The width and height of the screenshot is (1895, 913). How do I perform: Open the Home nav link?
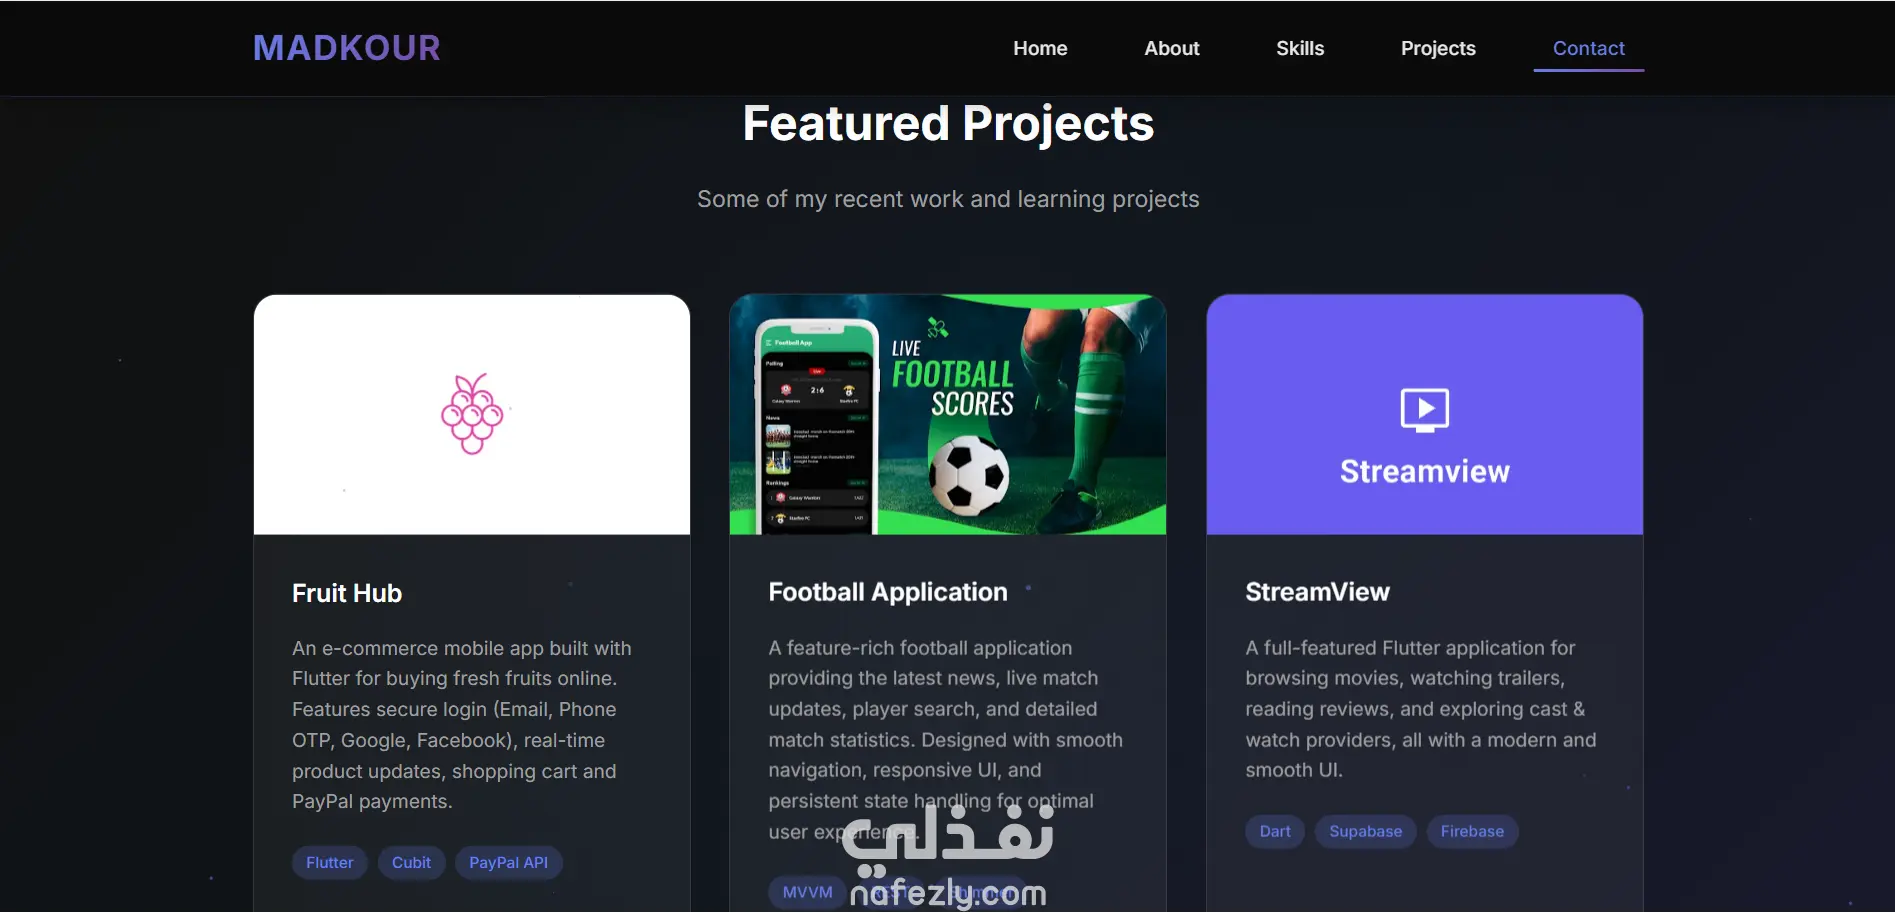tap(1040, 48)
